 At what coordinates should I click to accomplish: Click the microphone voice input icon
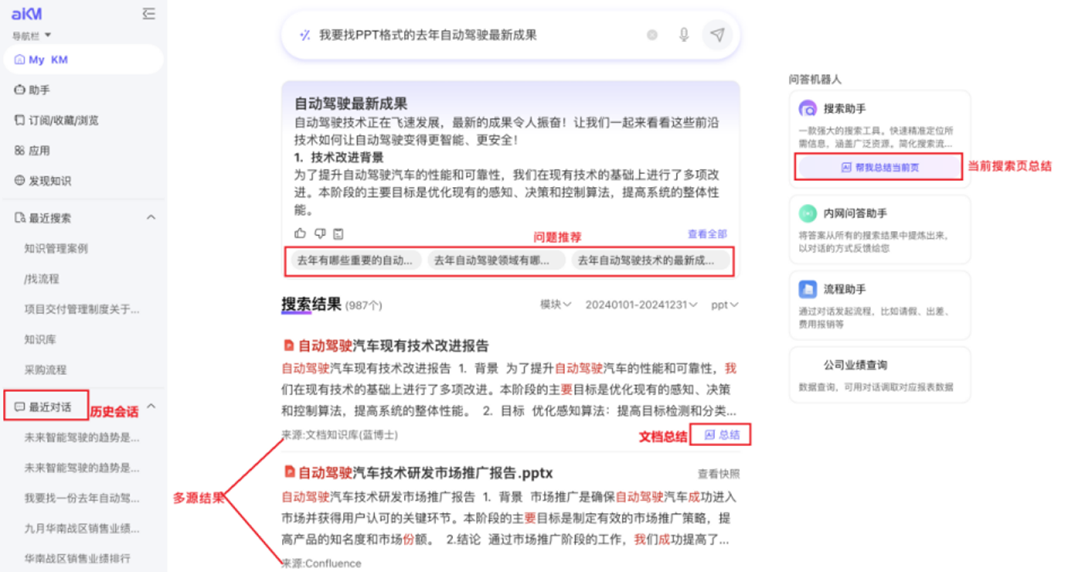(x=684, y=35)
